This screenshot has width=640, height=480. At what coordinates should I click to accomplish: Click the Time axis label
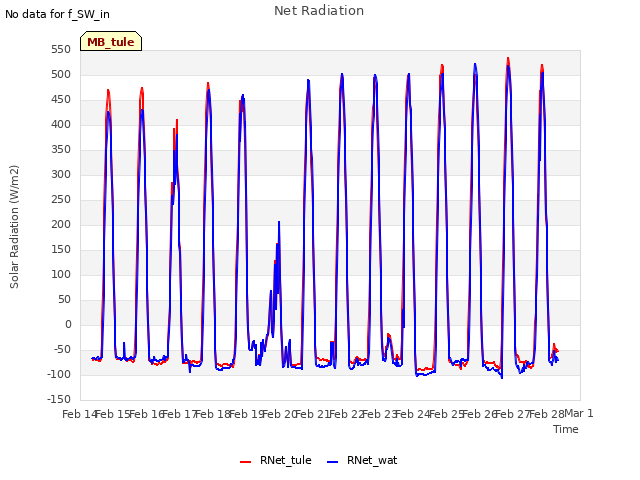point(566,429)
